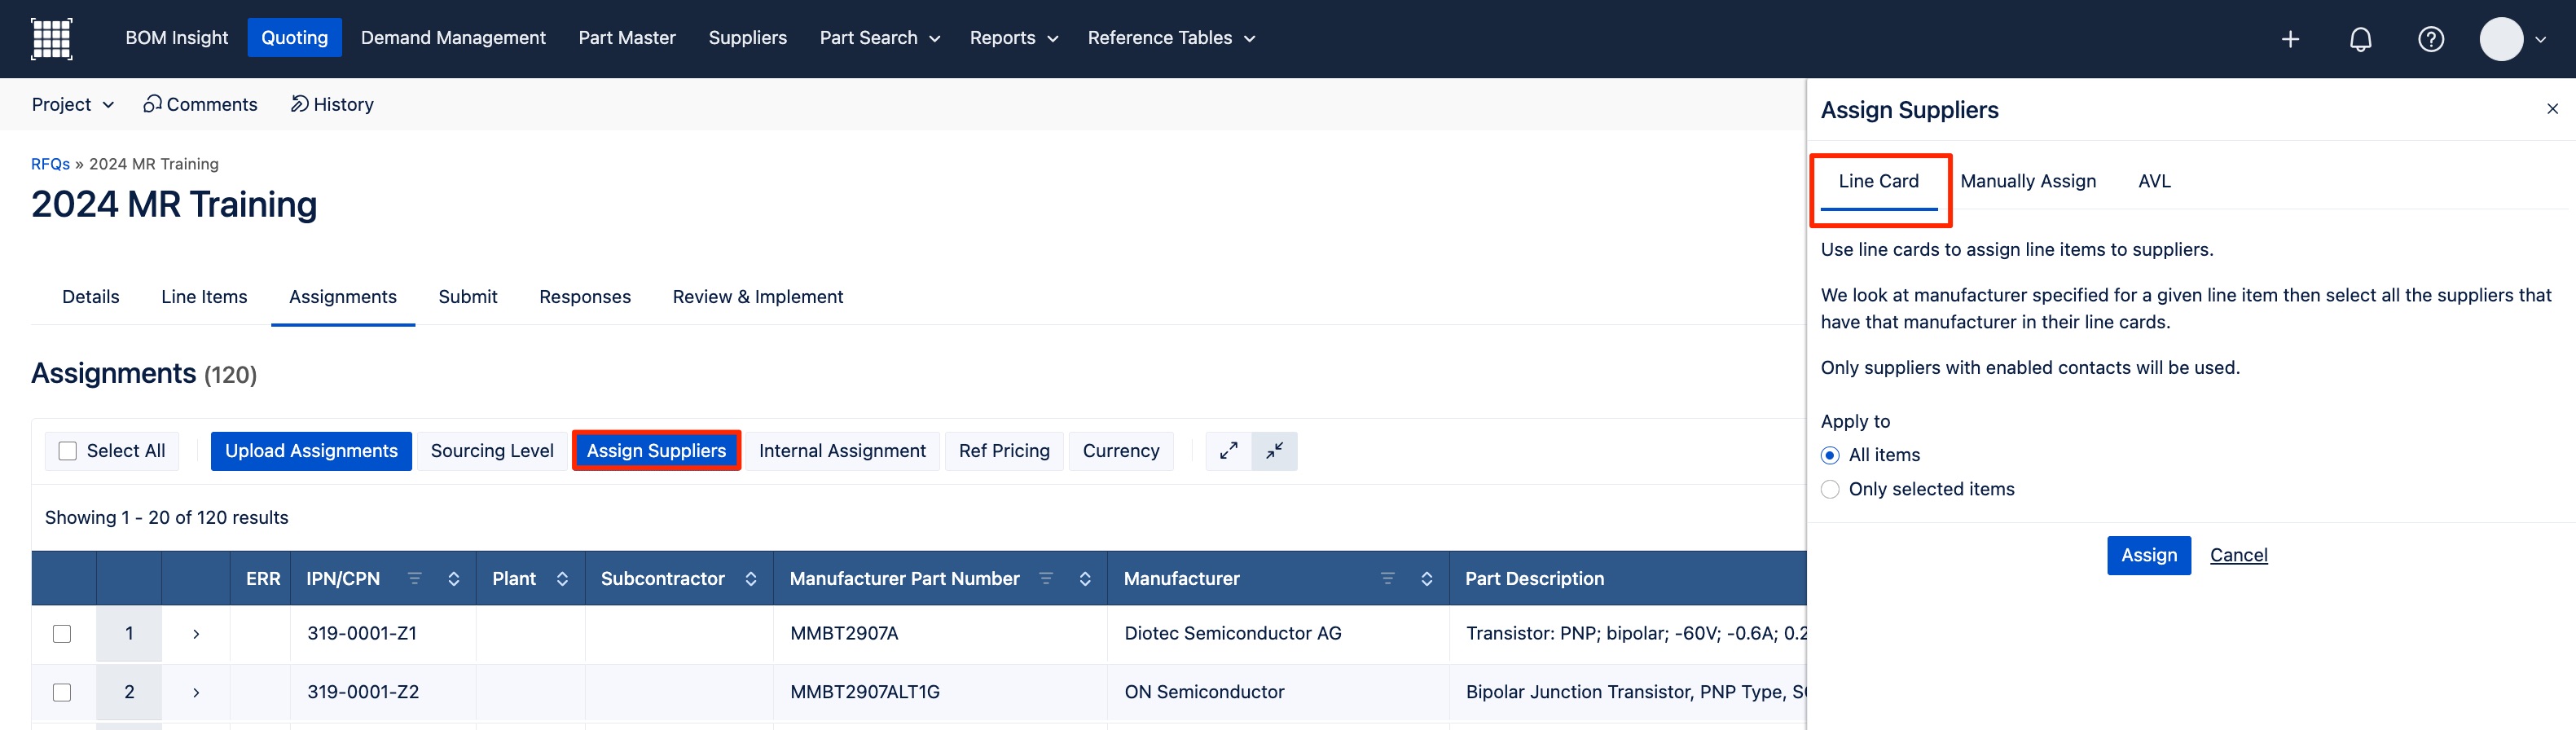
Task: Click the blue Assign button
Action: (2149, 556)
